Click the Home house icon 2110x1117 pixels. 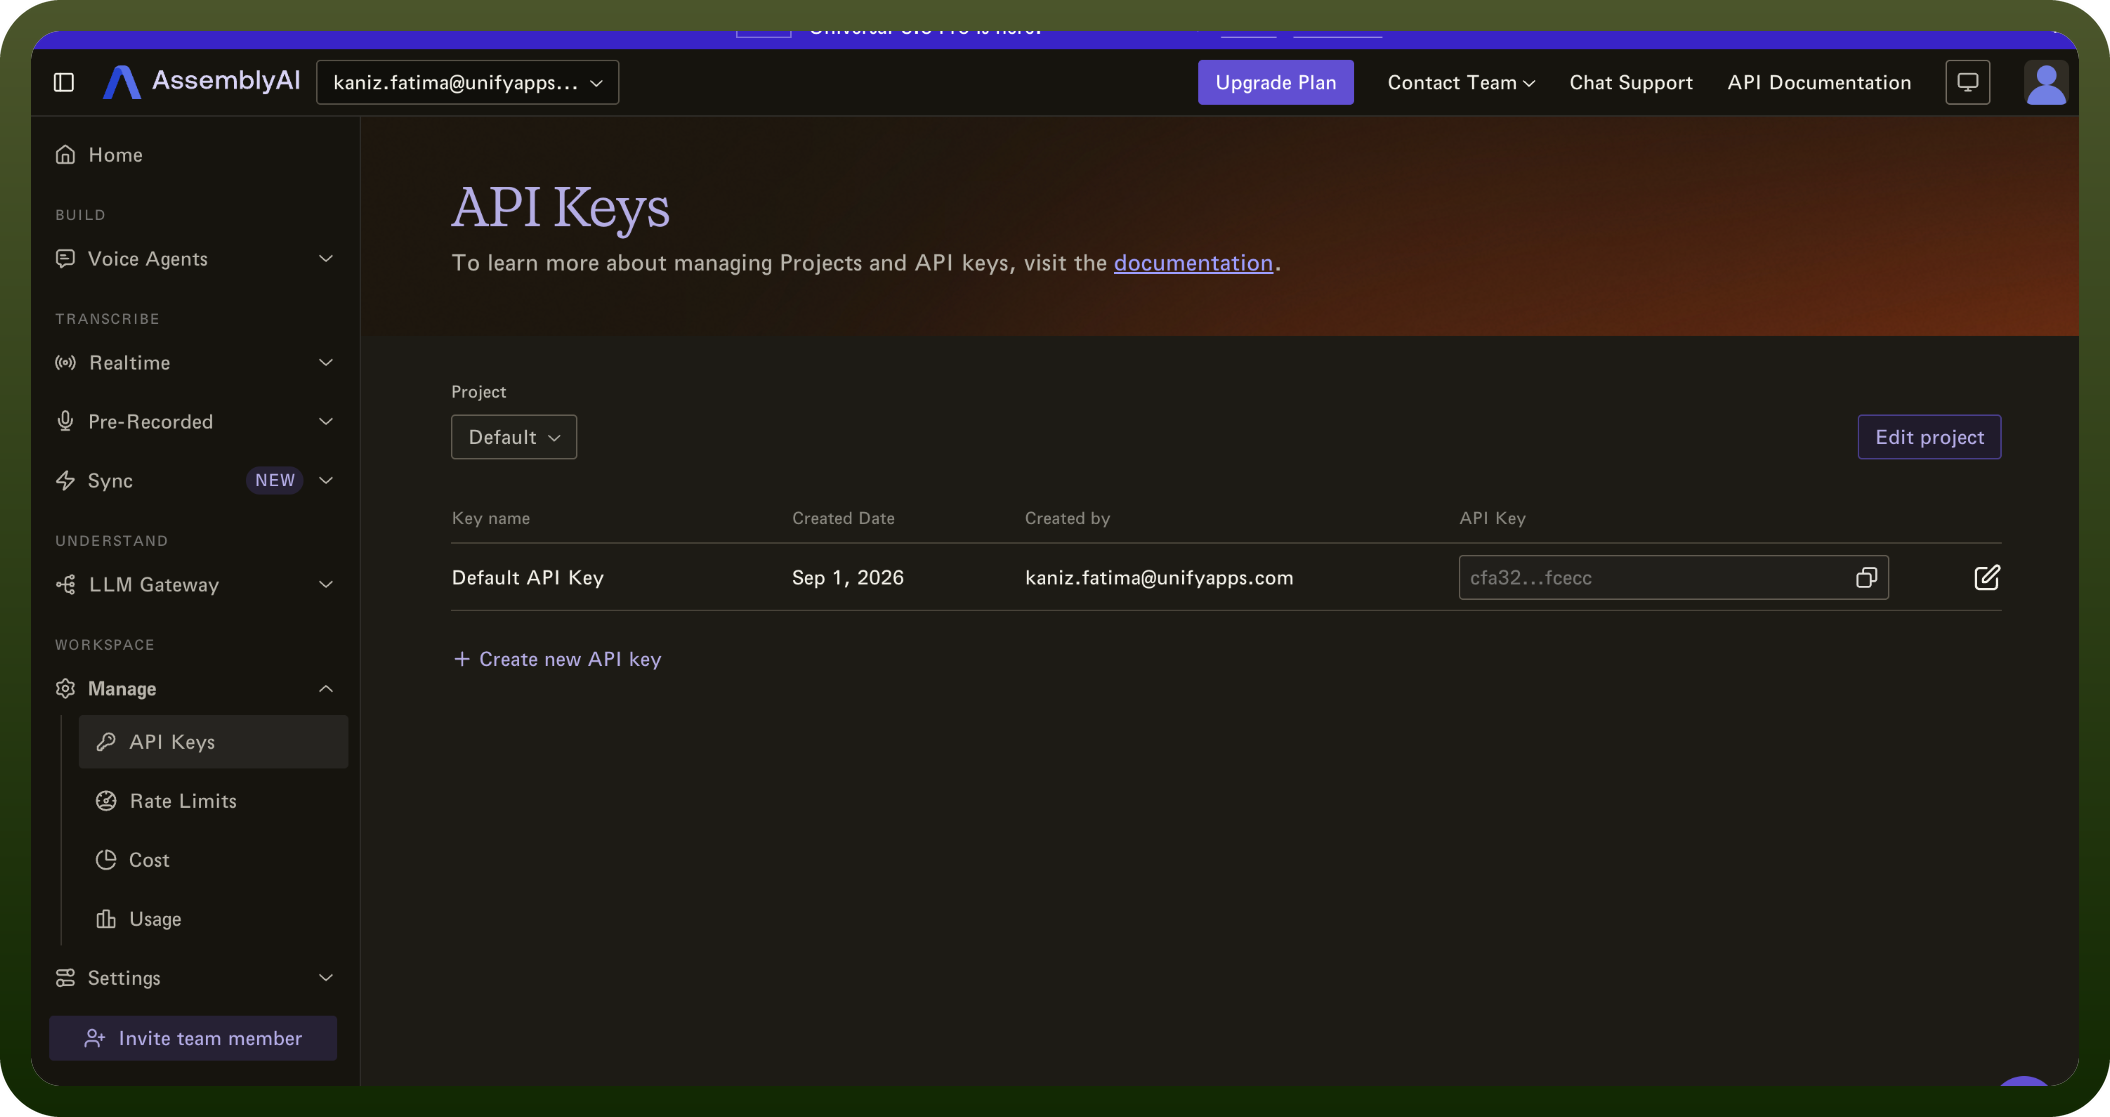[x=66, y=155]
